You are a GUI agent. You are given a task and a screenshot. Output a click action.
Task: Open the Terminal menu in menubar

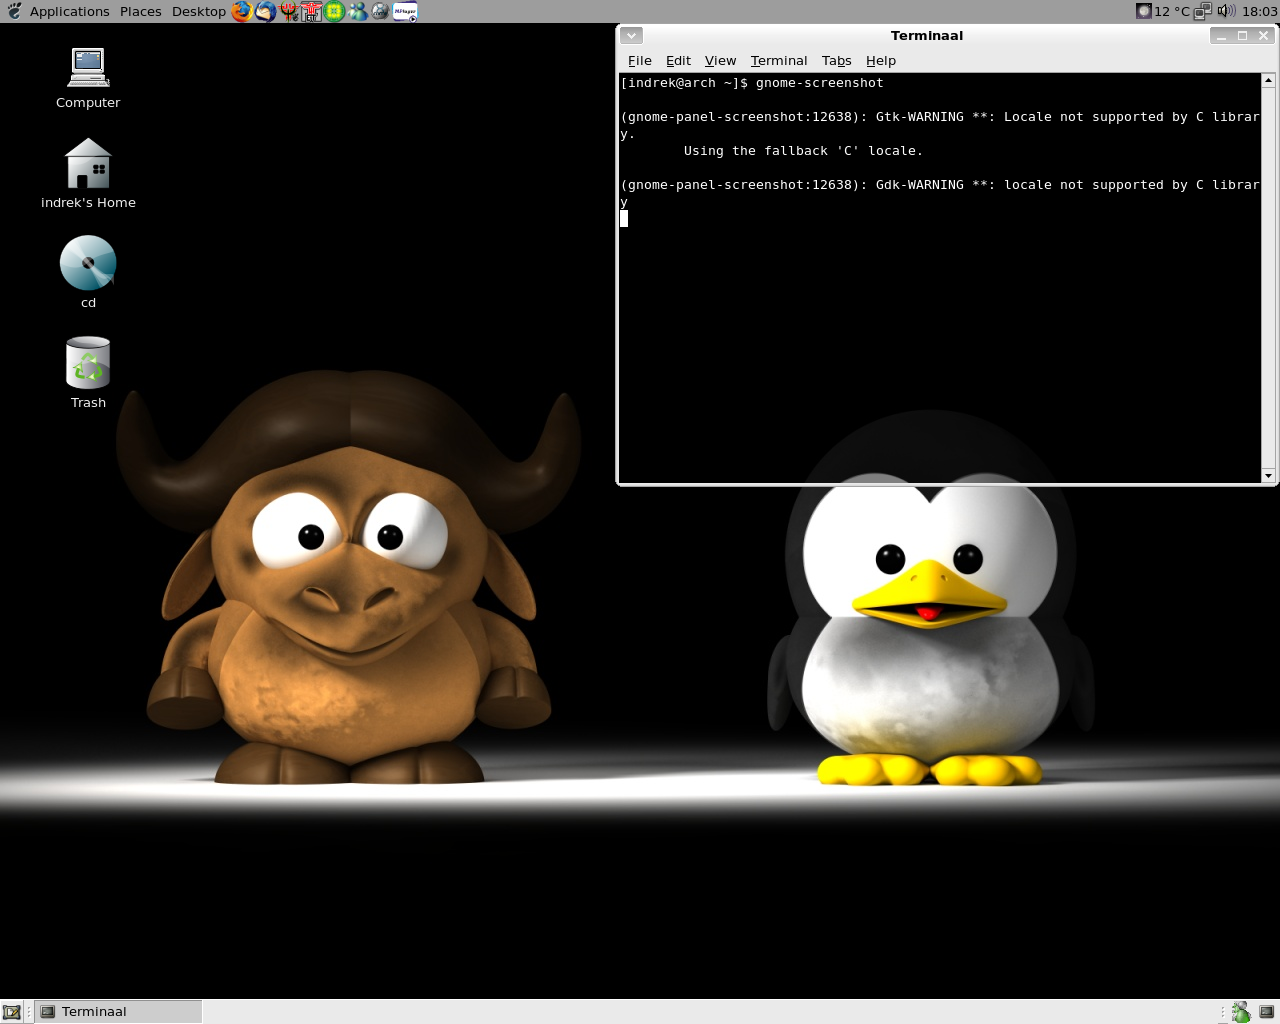(x=778, y=60)
